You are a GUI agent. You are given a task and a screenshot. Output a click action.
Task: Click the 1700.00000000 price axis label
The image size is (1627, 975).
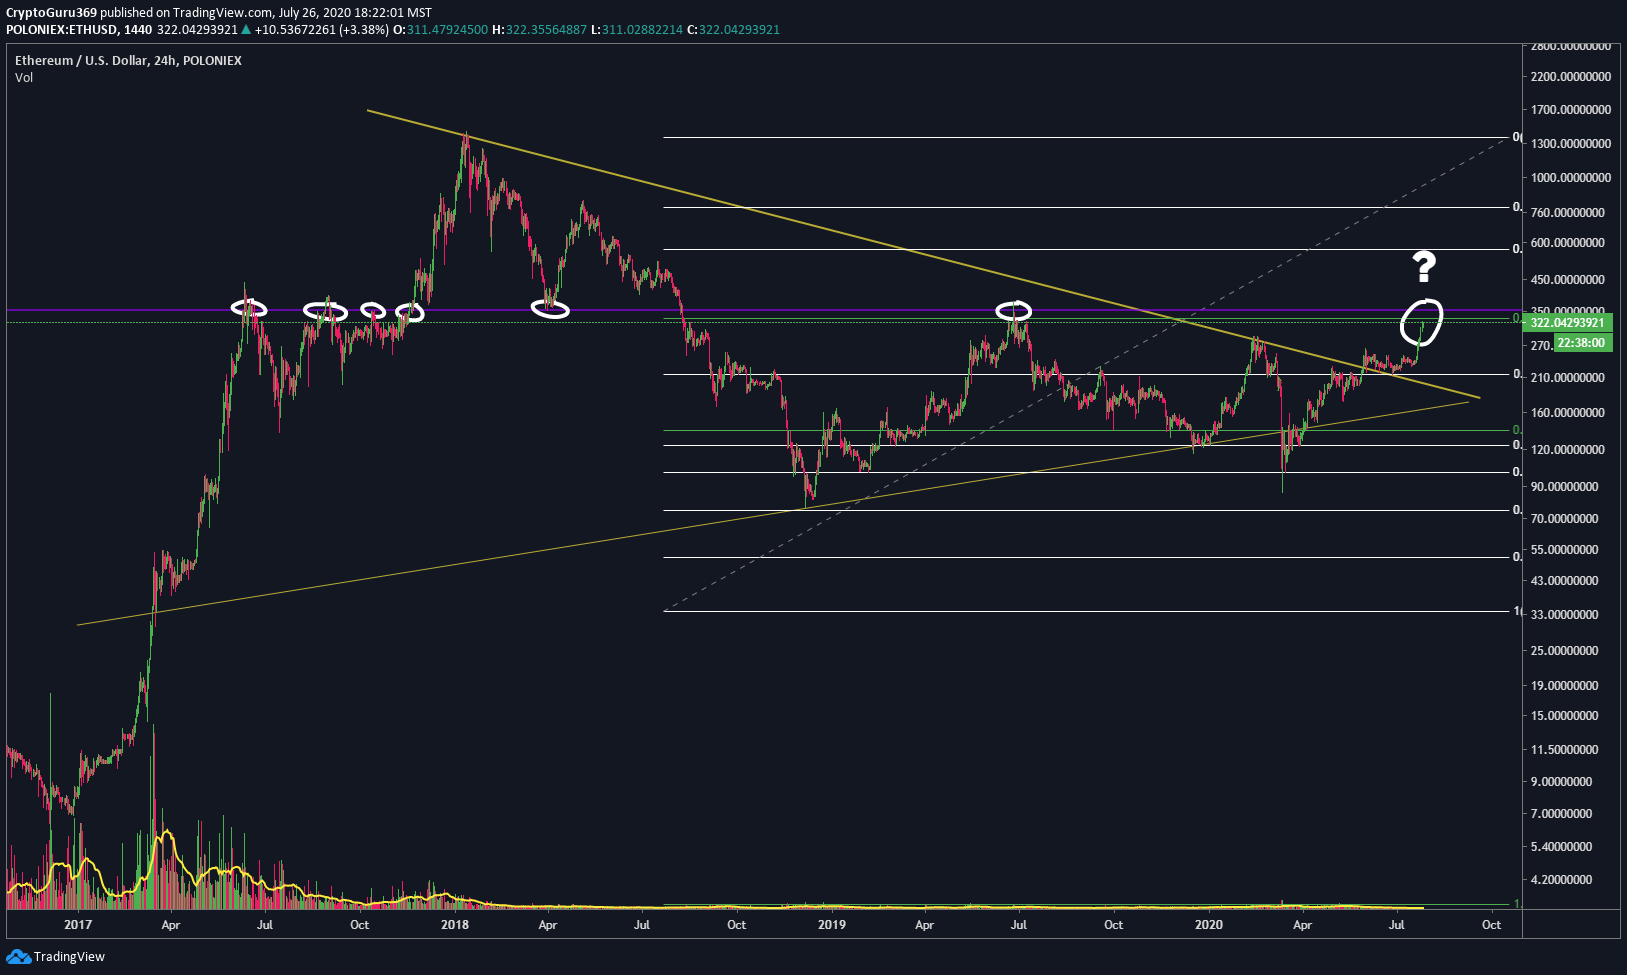tap(1571, 110)
